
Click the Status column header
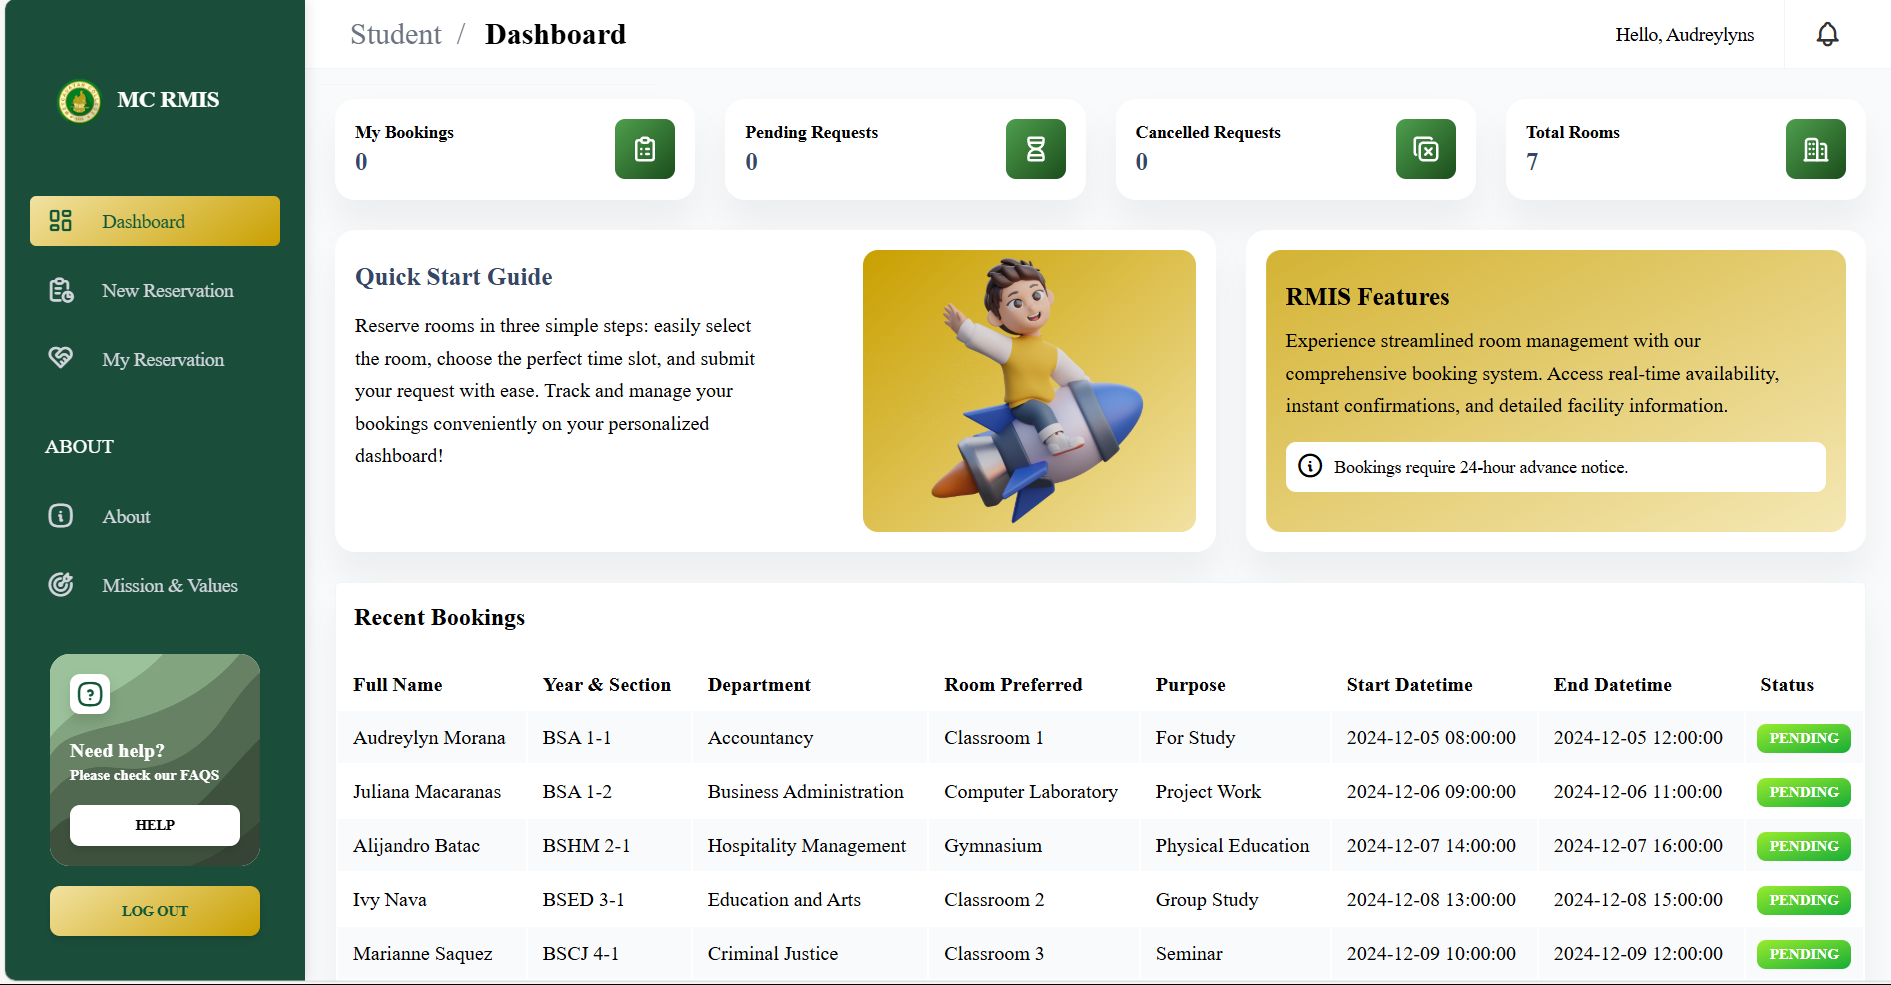1787,685
